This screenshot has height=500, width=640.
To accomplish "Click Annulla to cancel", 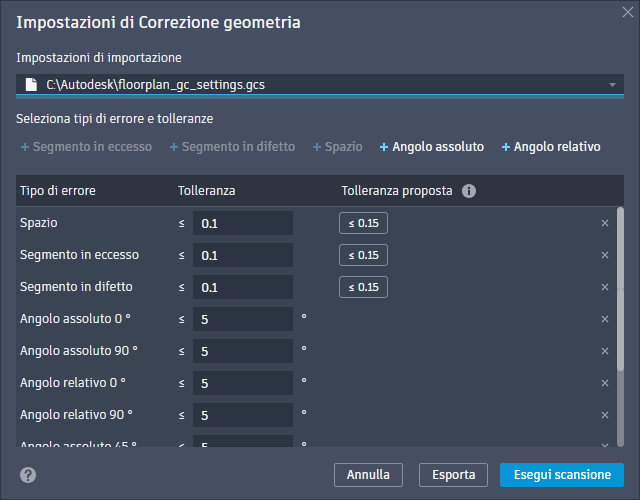I will 368,474.
